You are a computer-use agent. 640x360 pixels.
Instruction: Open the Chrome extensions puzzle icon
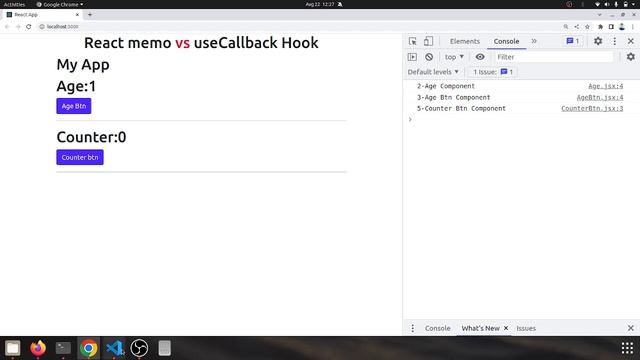click(x=600, y=27)
